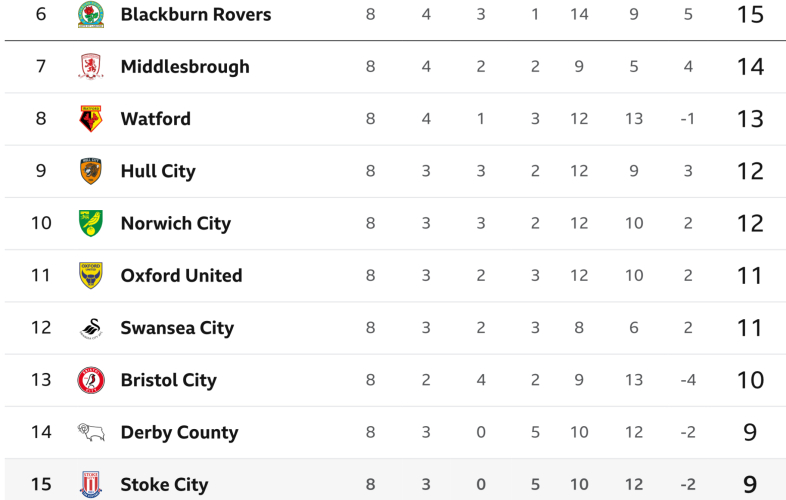This screenshot has height=500, width=786.
Task: Click the Watford club badge
Action: [91, 119]
